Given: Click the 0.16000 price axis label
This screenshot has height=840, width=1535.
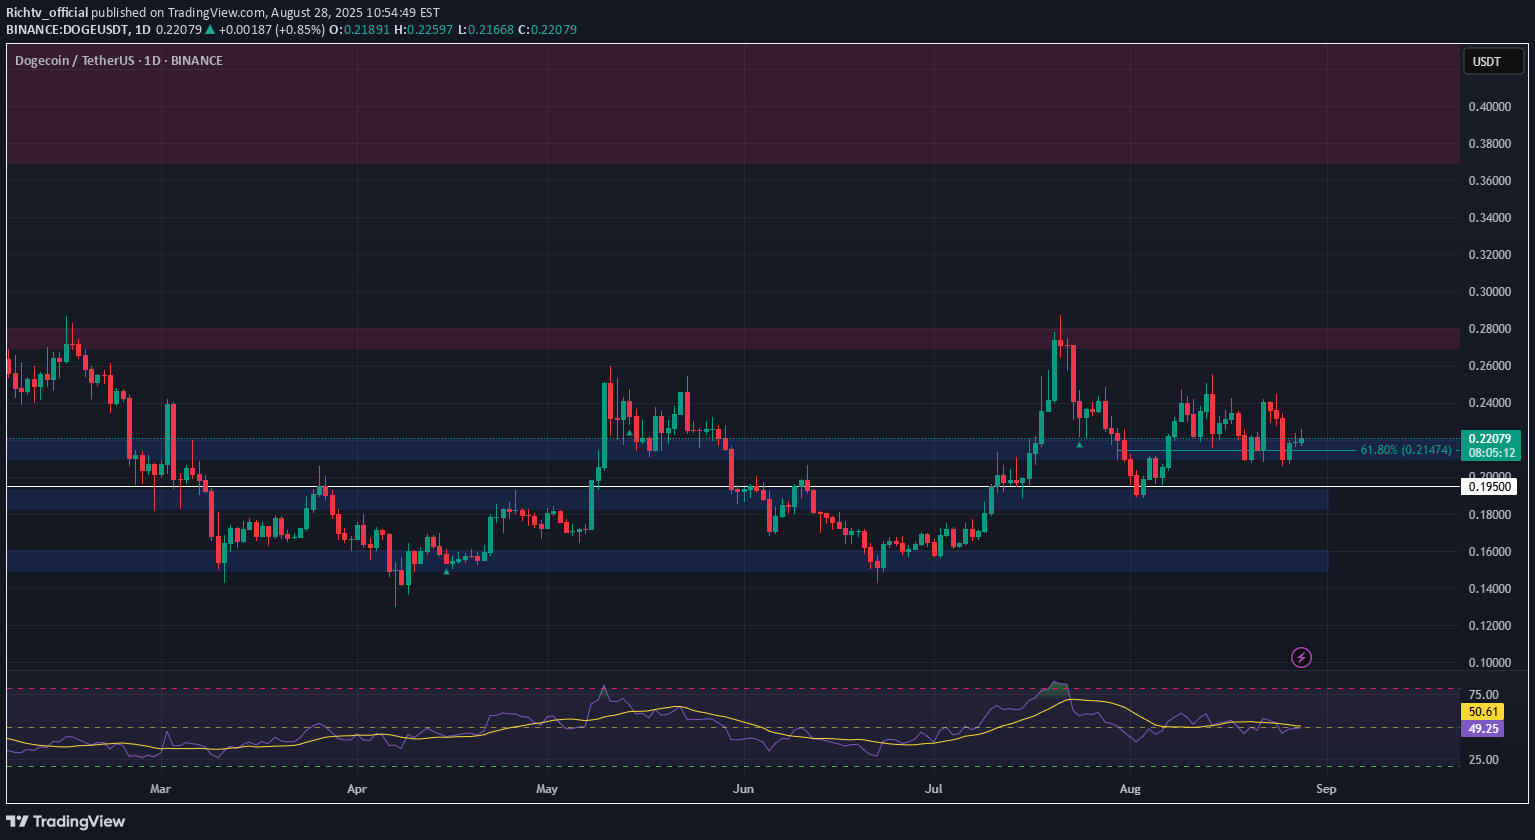Looking at the screenshot, I should [x=1490, y=552].
